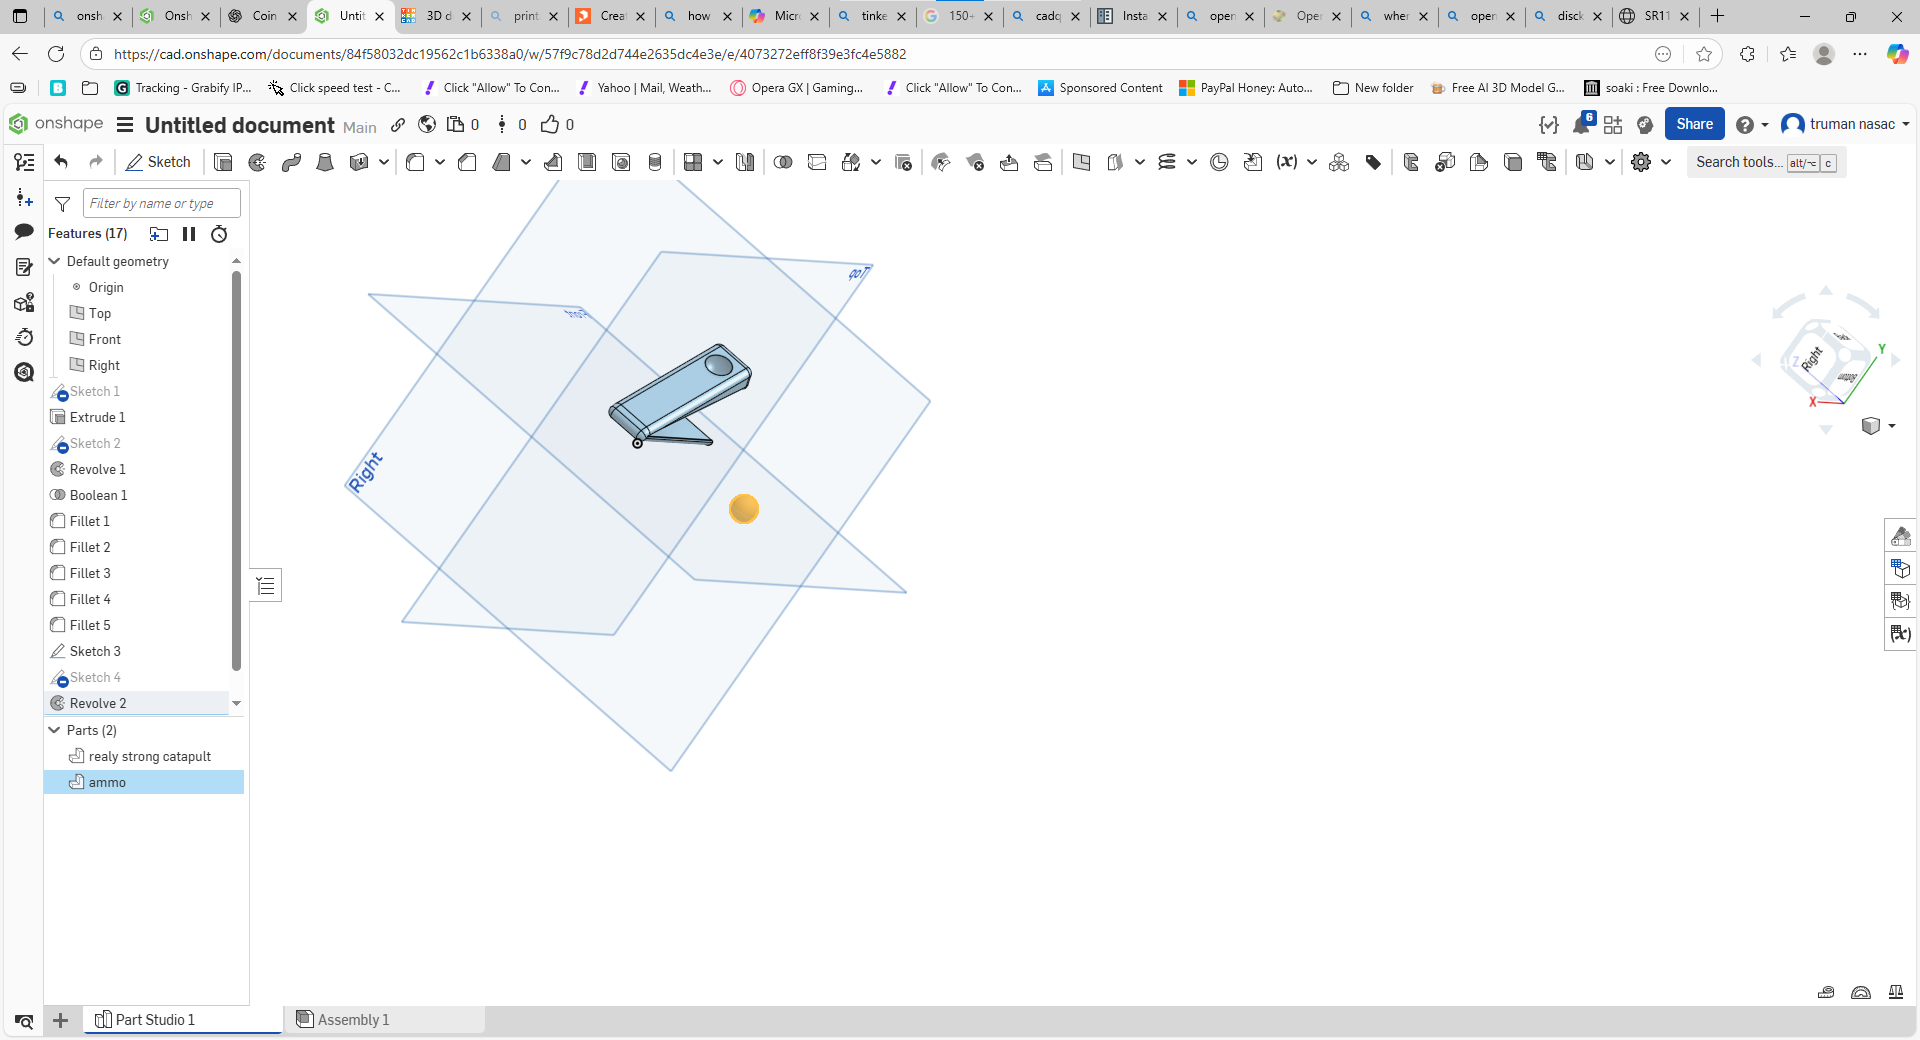1920x1040 pixels.
Task: Open the Help question-mark menu
Action: point(1752,124)
